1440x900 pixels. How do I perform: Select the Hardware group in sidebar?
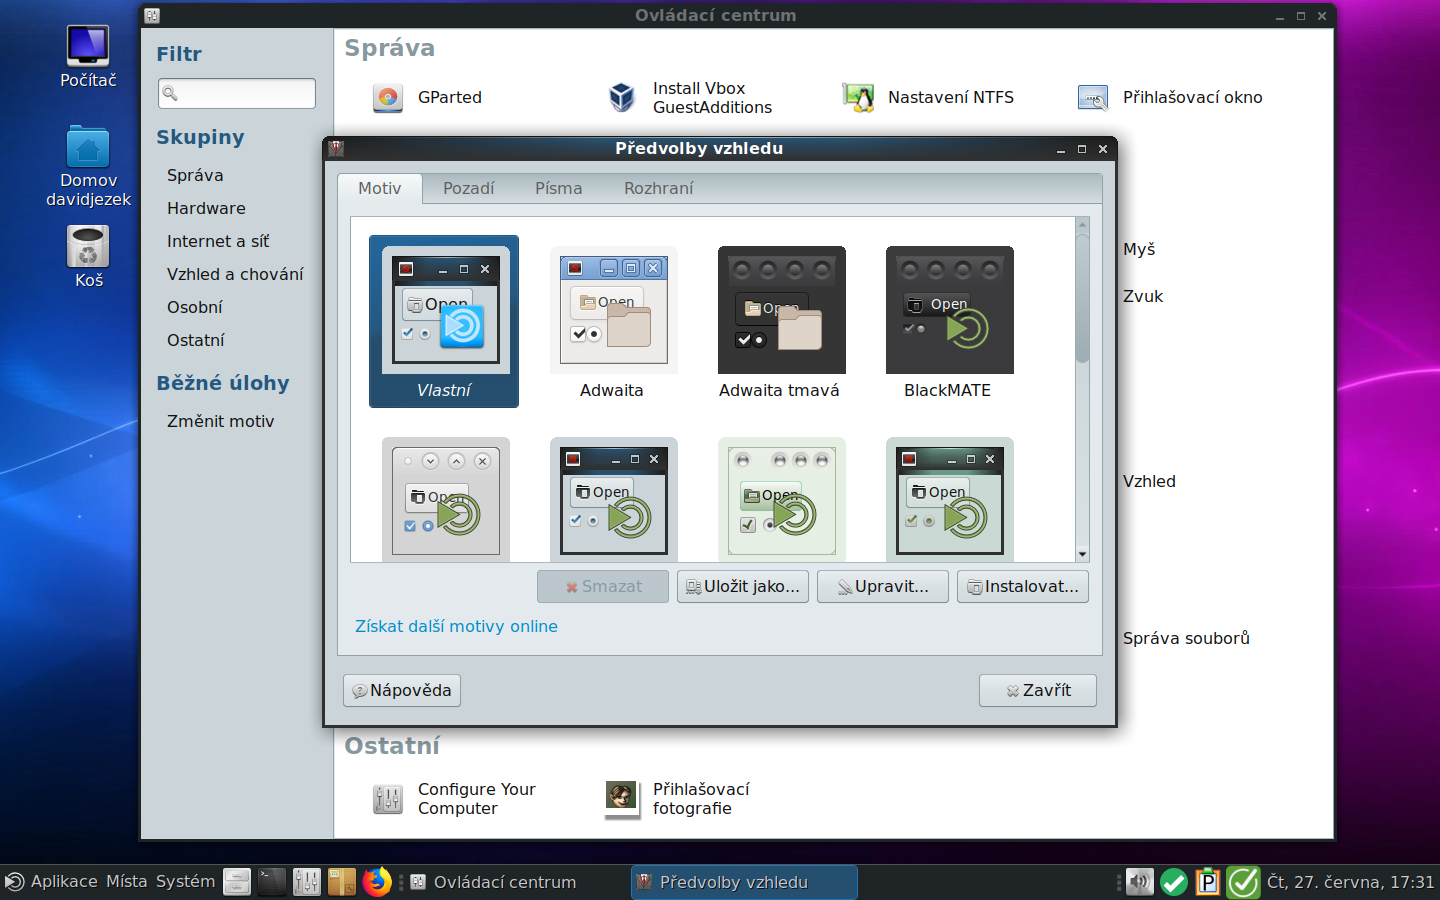pos(206,208)
